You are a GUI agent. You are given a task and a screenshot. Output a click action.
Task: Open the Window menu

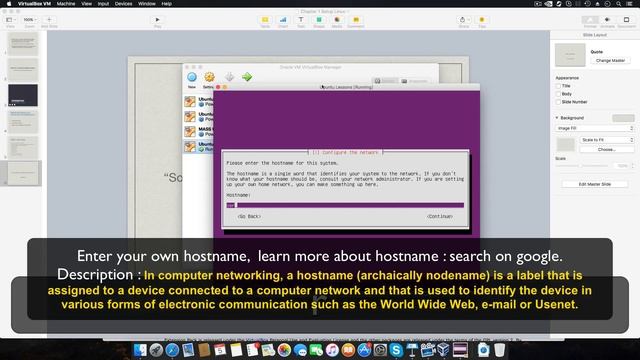(x=147, y=4)
